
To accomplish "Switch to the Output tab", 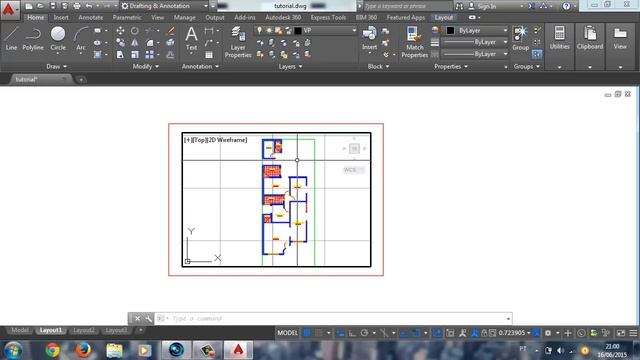I will tap(215, 18).
